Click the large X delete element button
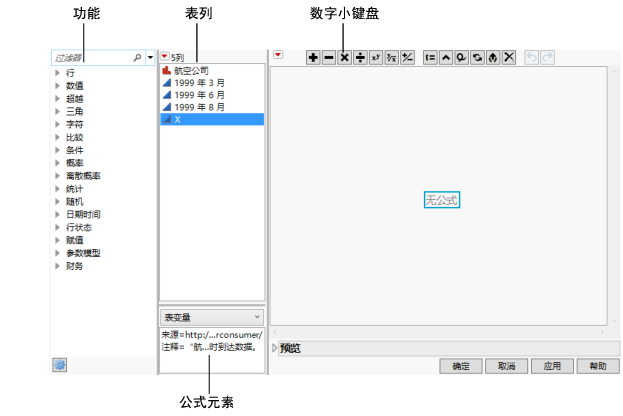Screen dimensions: 623x416 pyautogui.click(x=509, y=58)
